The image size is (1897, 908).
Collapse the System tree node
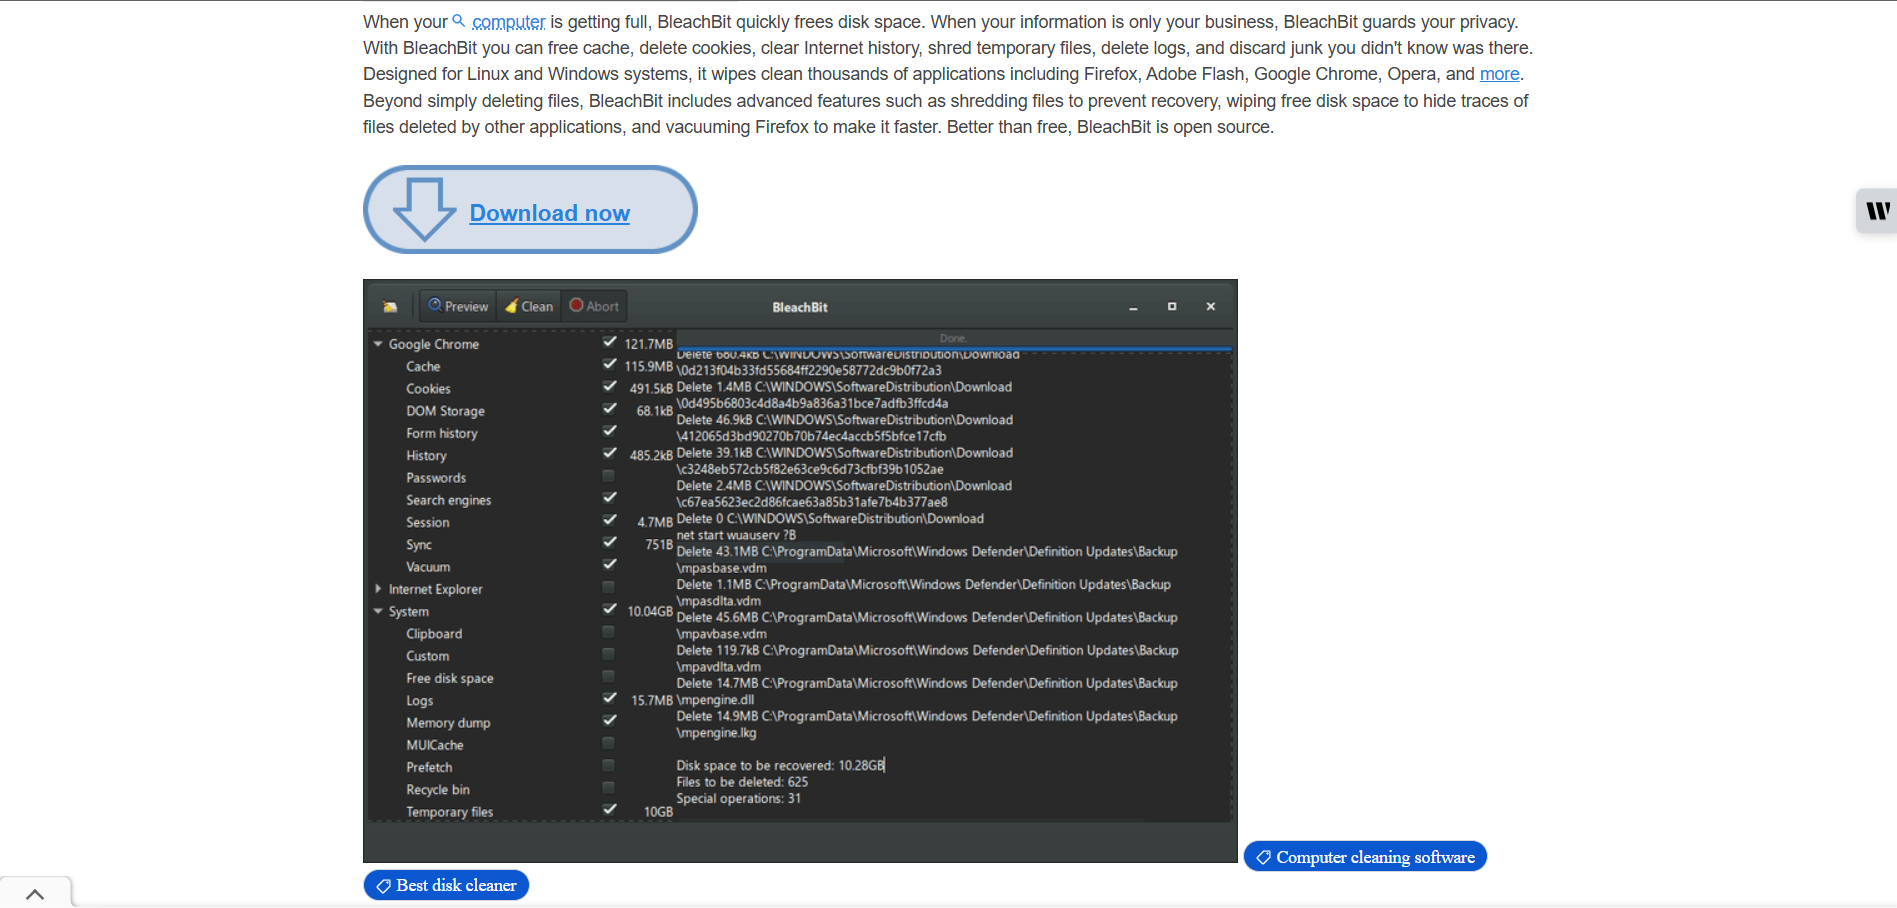(378, 611)
